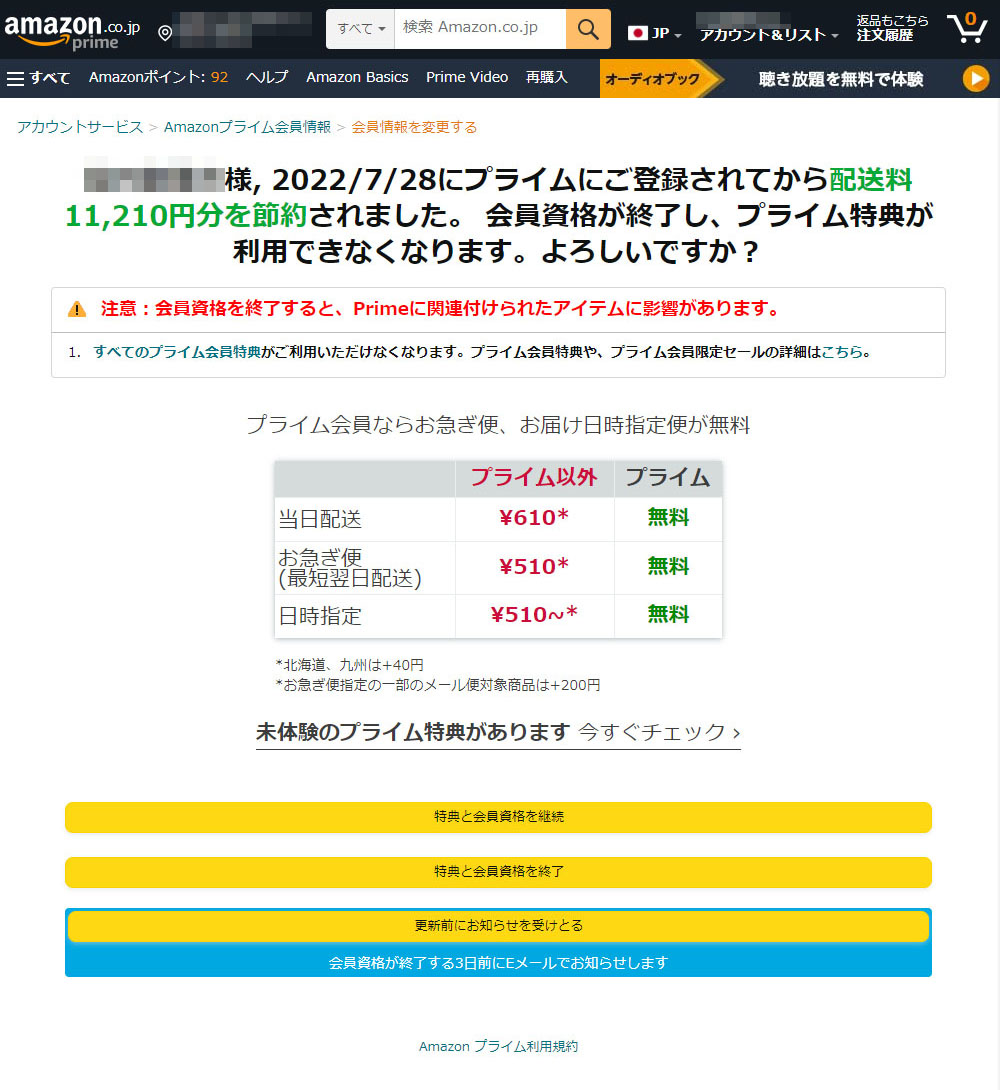Click into the Amazon.co.jp search field
This screenshot has height=1090, width=1000.
(480, 29)
